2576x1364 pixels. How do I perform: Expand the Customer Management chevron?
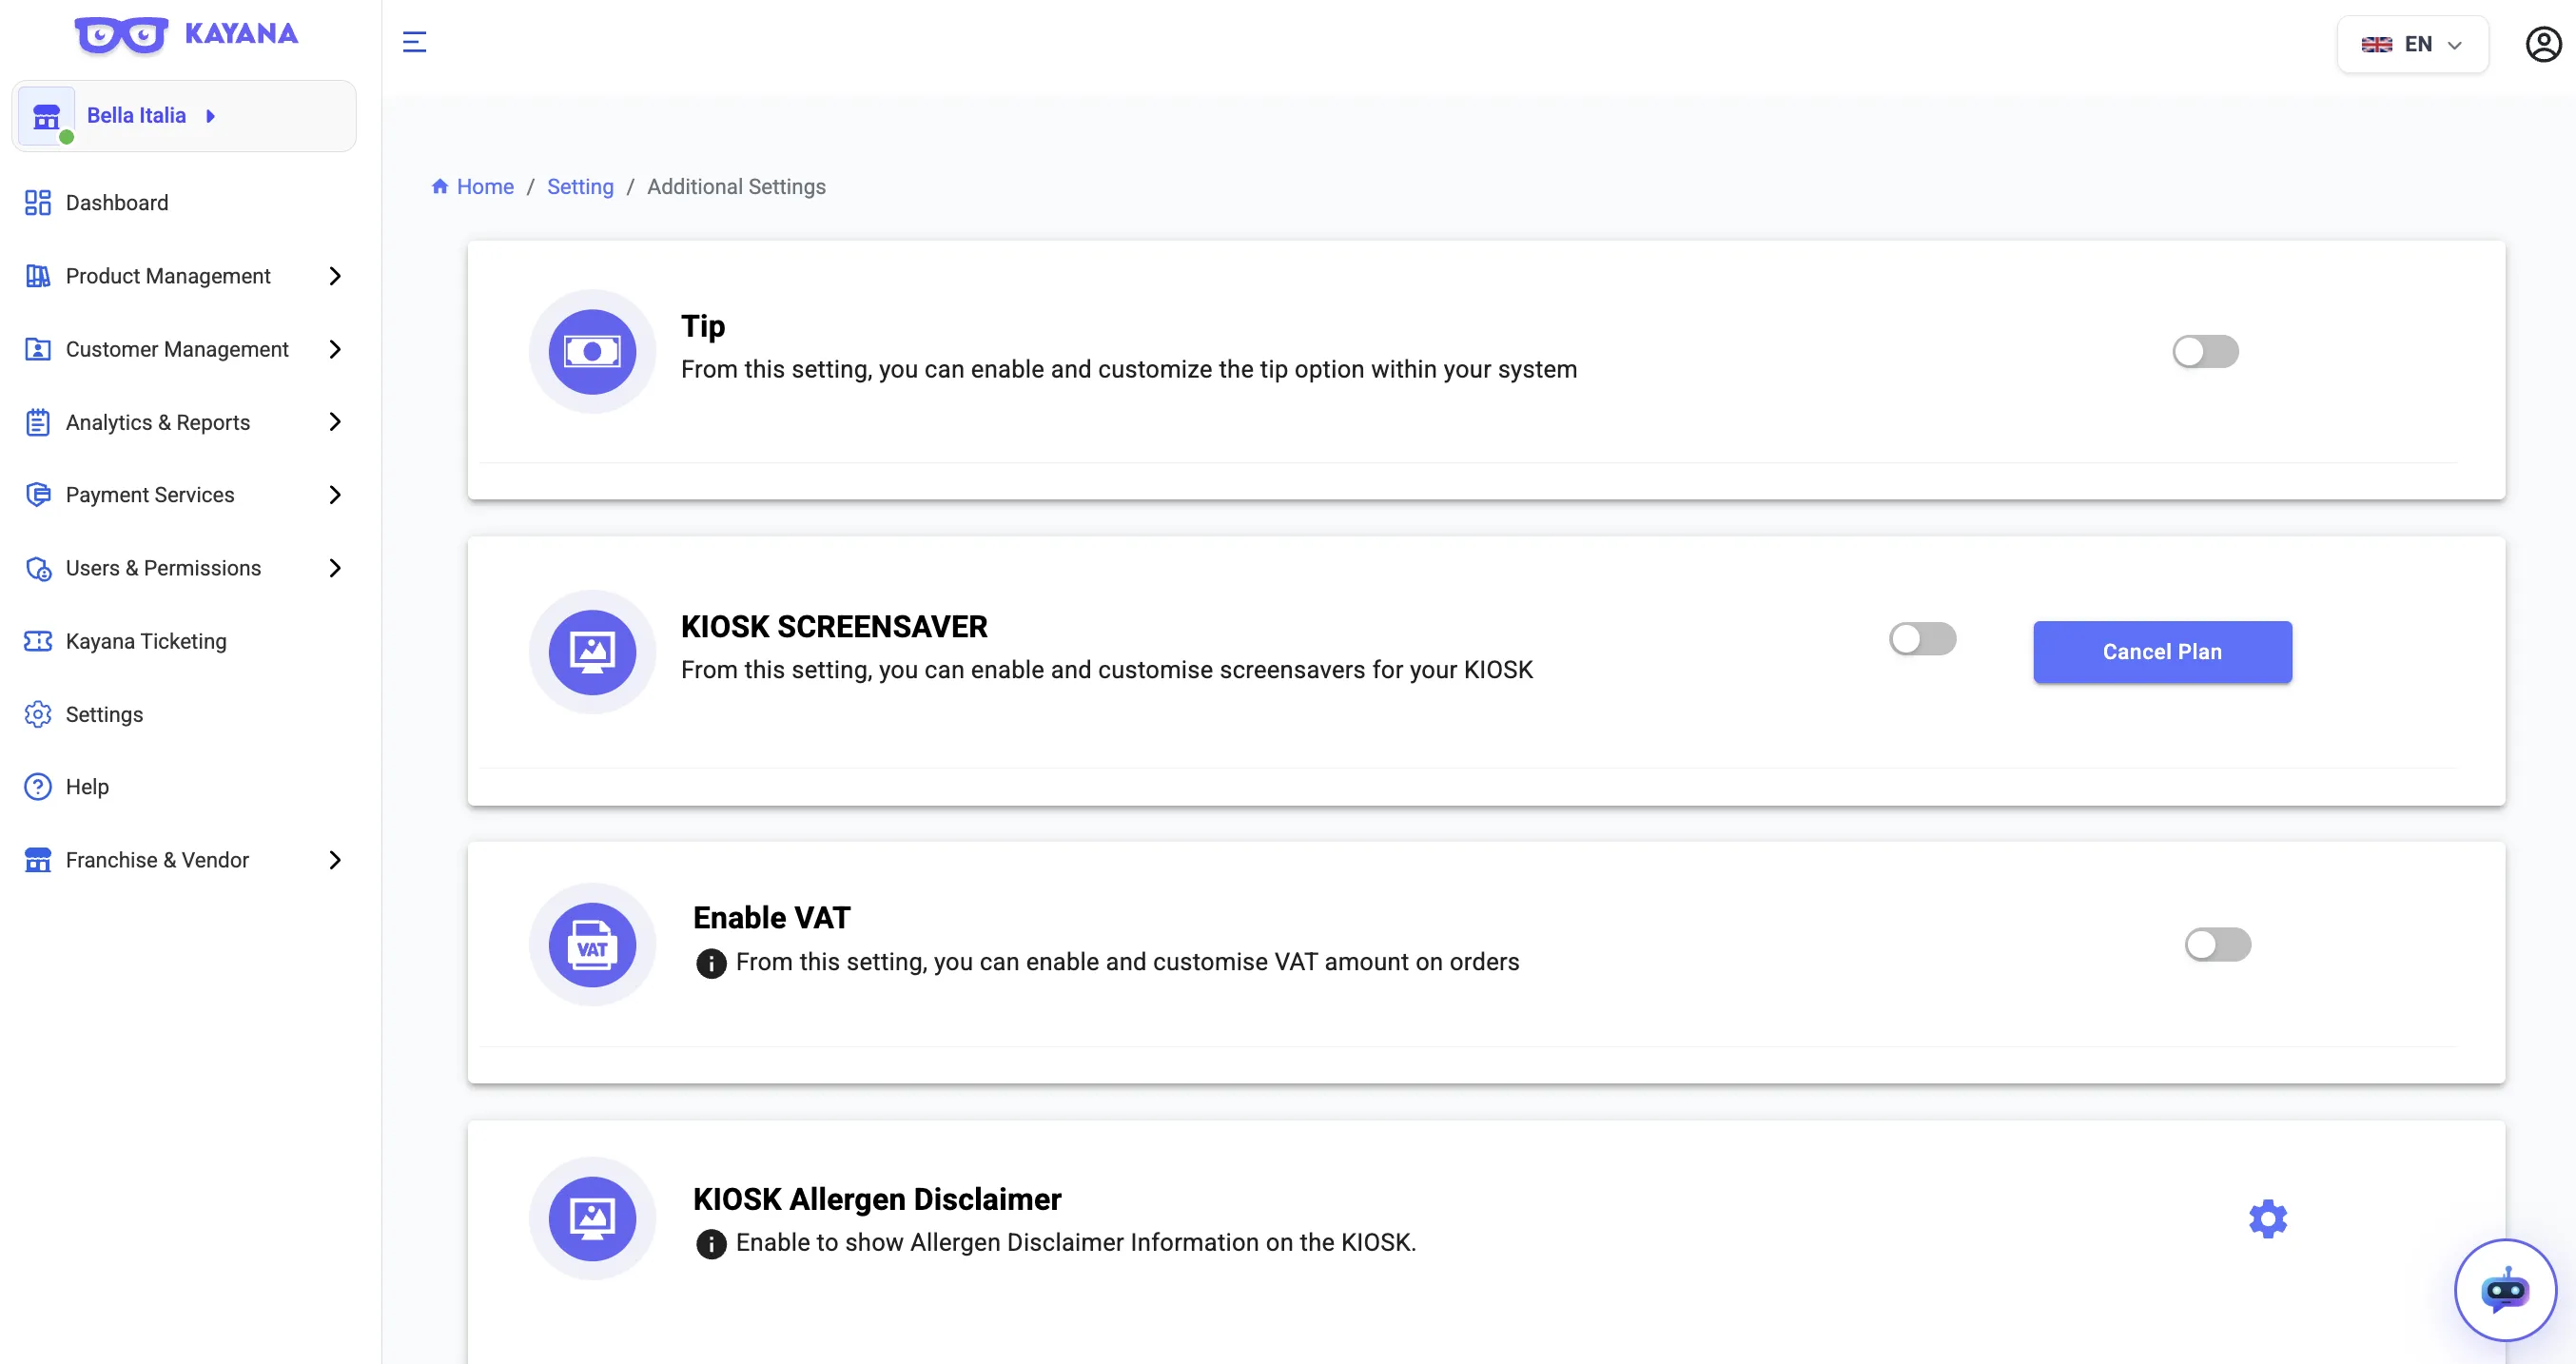(335, 349)
